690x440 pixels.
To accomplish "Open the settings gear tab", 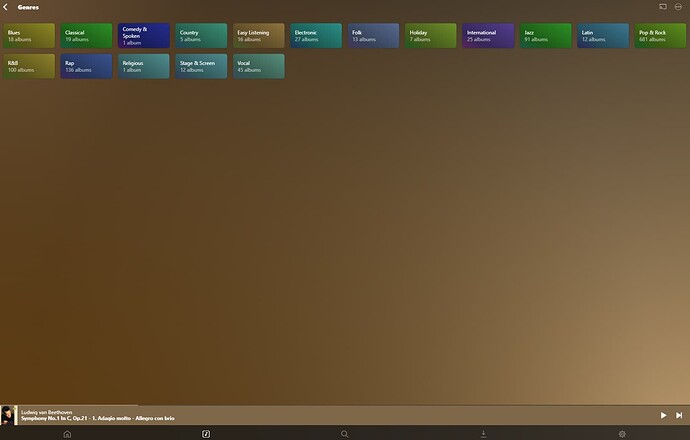I will [622, 434].
